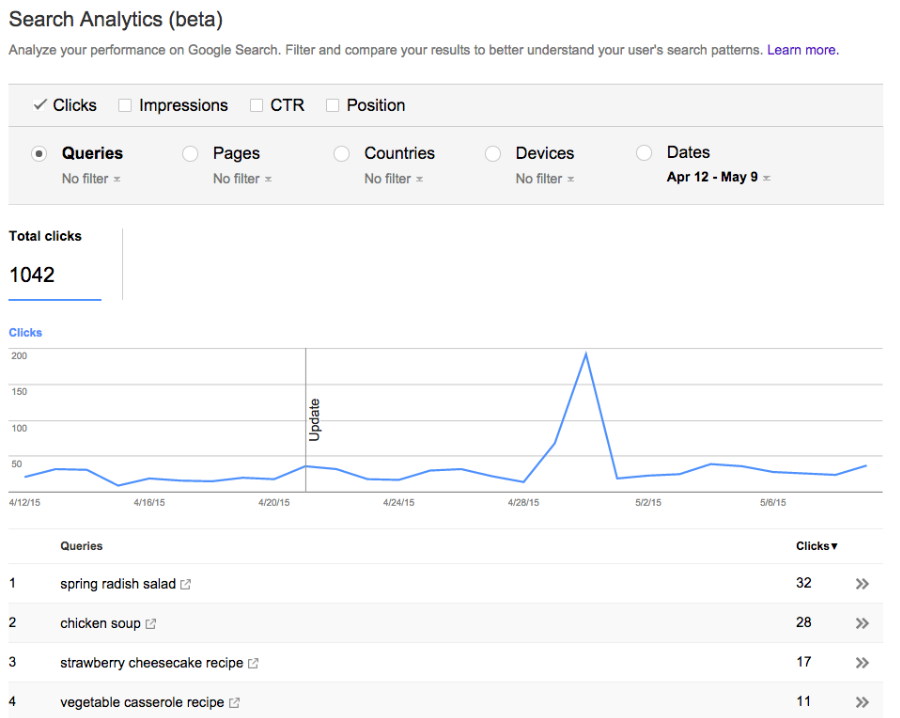Open external link icon beside chicken soup
This screenshot has width=900, height=718.
pos(151,624)
